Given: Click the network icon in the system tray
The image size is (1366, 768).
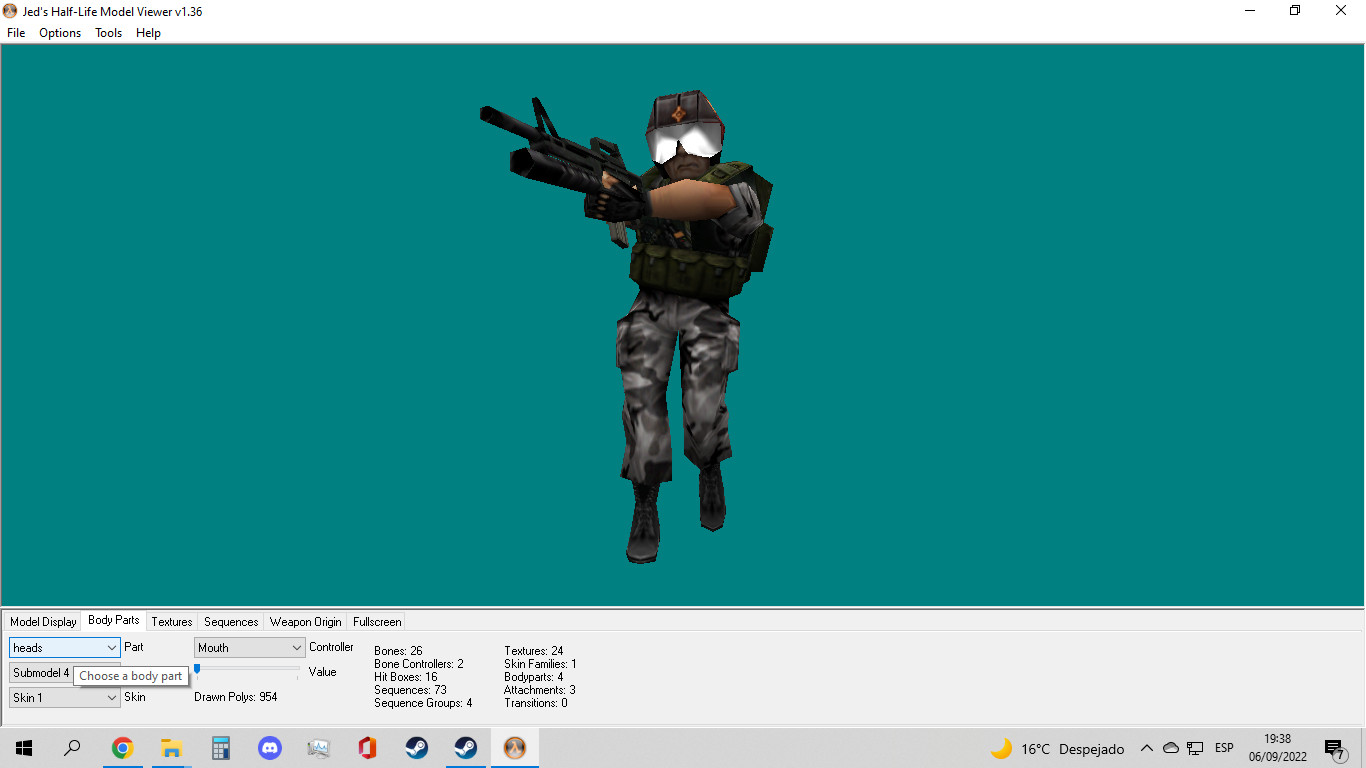Looking at the screenshot, I should coord(1194,747).
